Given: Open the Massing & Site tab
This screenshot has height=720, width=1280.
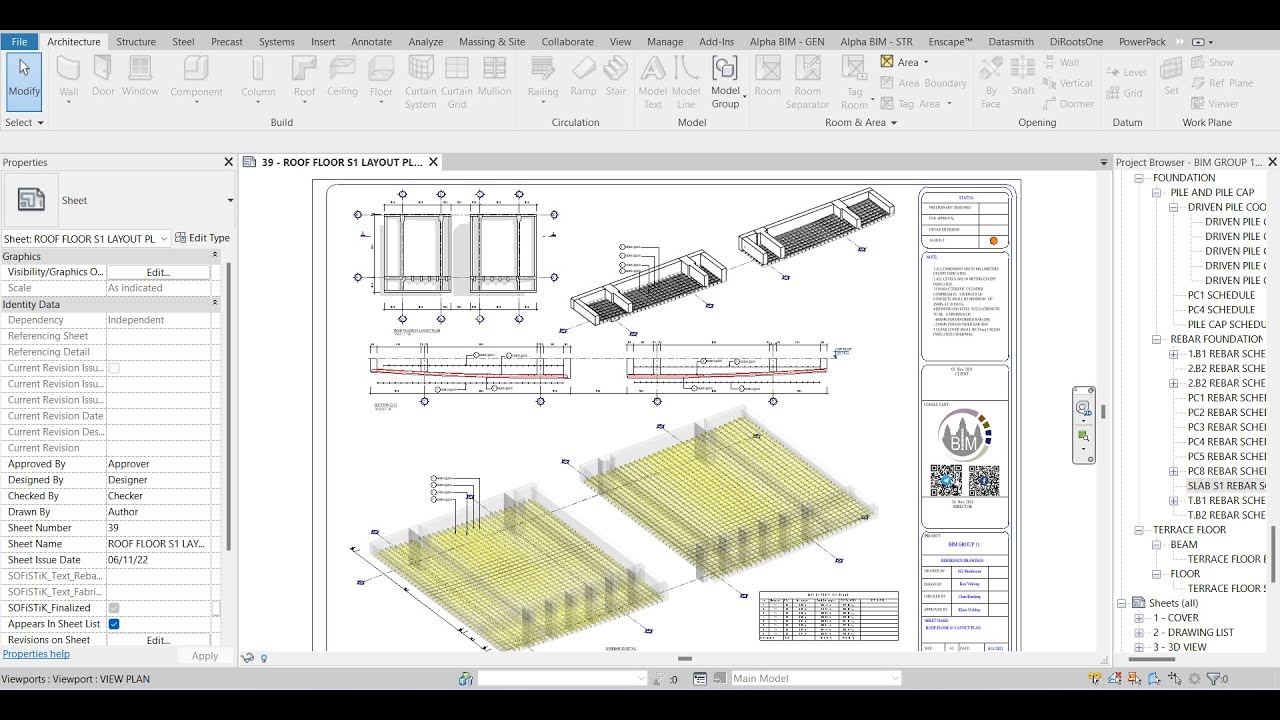Looking at the screenshot, I should (492, 42).
